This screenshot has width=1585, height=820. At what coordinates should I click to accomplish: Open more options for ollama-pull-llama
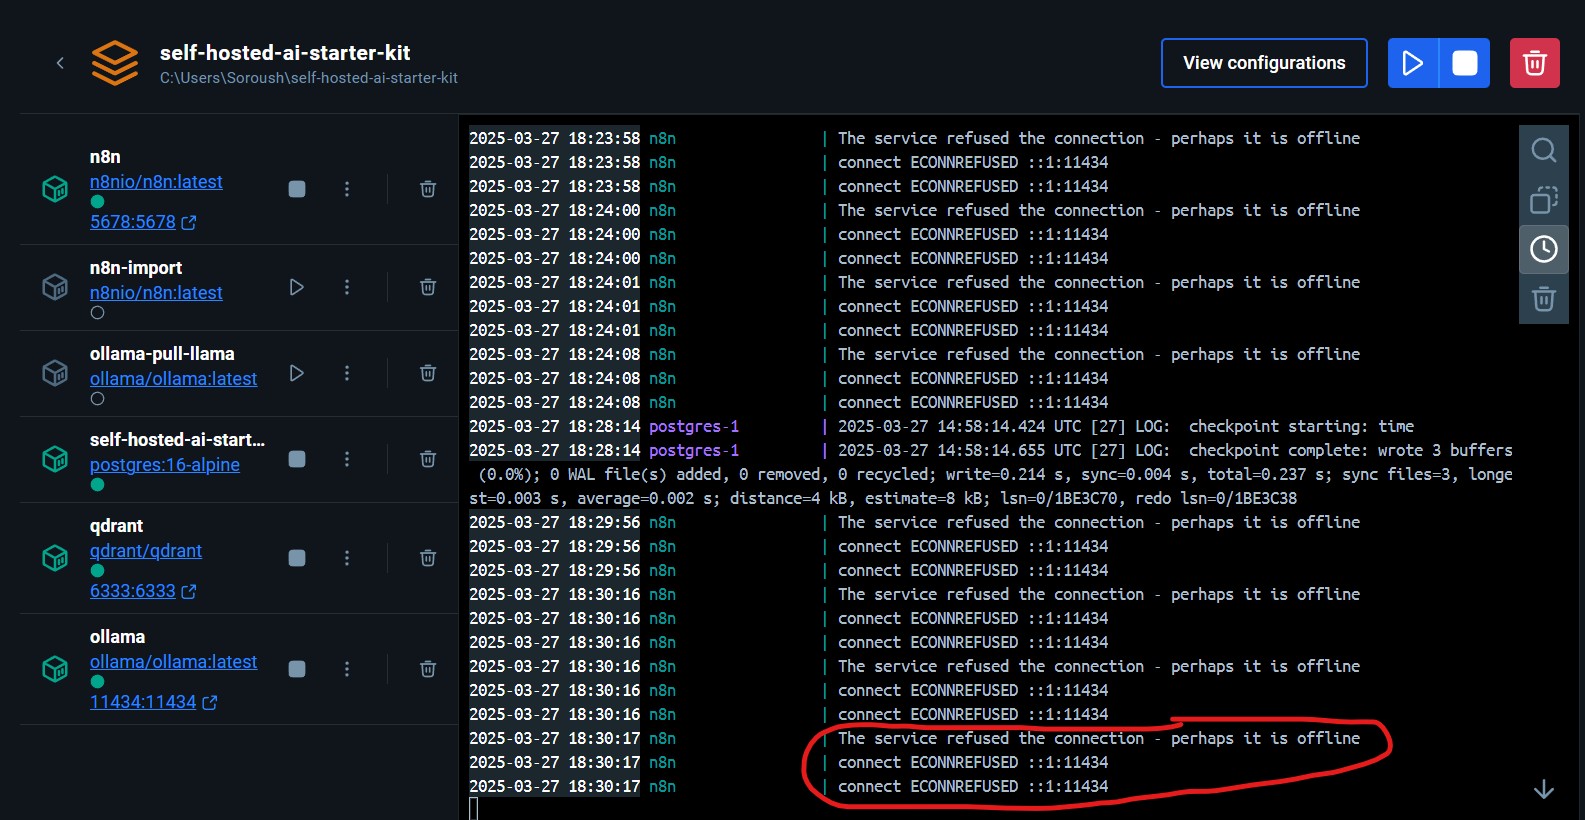coord(347,373)
